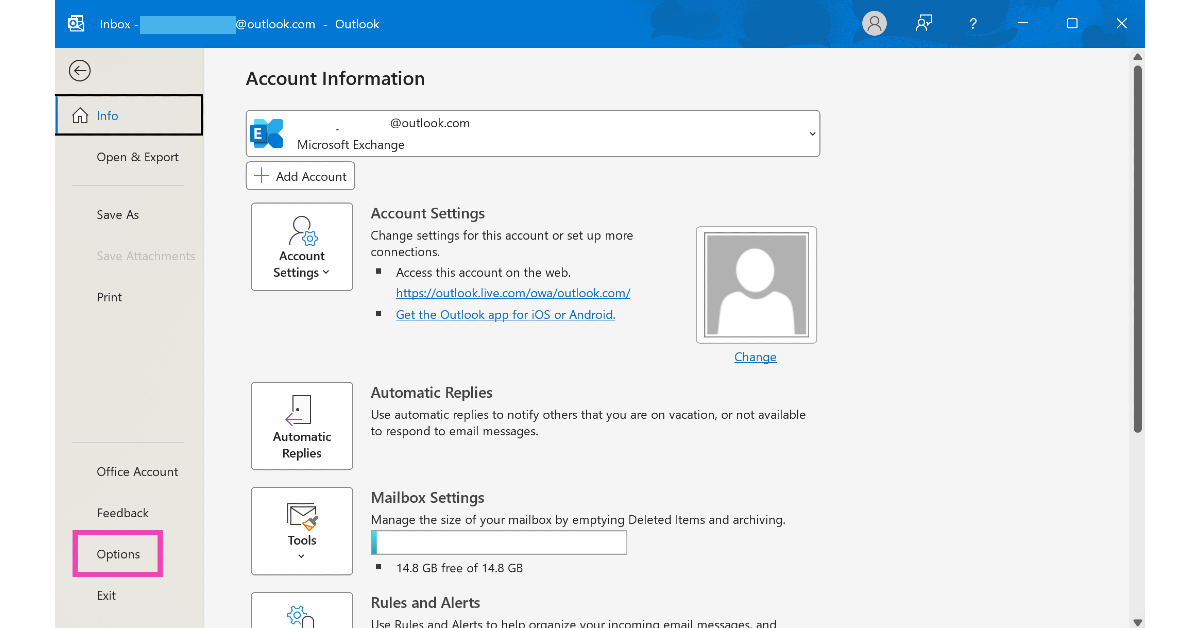Screen dimensions: 1200x628
Task: Click the back arrow icon
Action: tap(79, 71)
